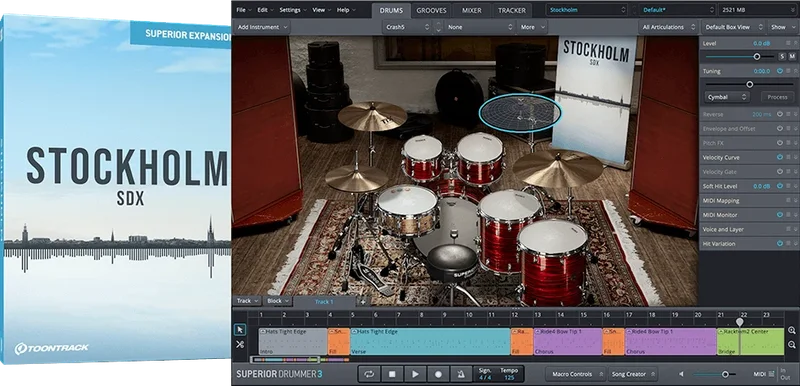Enable the Reverse effect power button
Viewport: 800px width, 386px height.
[780, 114]
